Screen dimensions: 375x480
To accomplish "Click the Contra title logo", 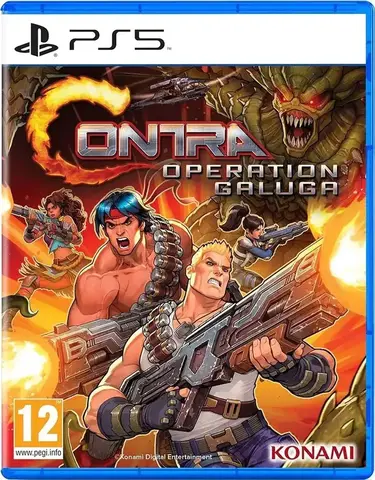I will (149, 131).
